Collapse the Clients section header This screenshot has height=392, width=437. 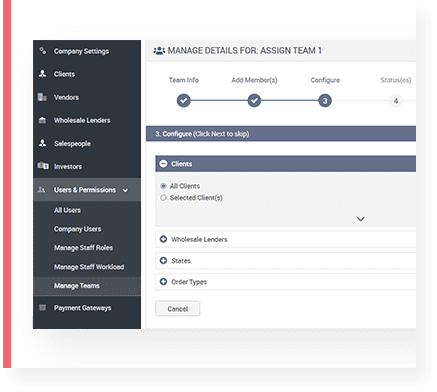pos(286,164)
